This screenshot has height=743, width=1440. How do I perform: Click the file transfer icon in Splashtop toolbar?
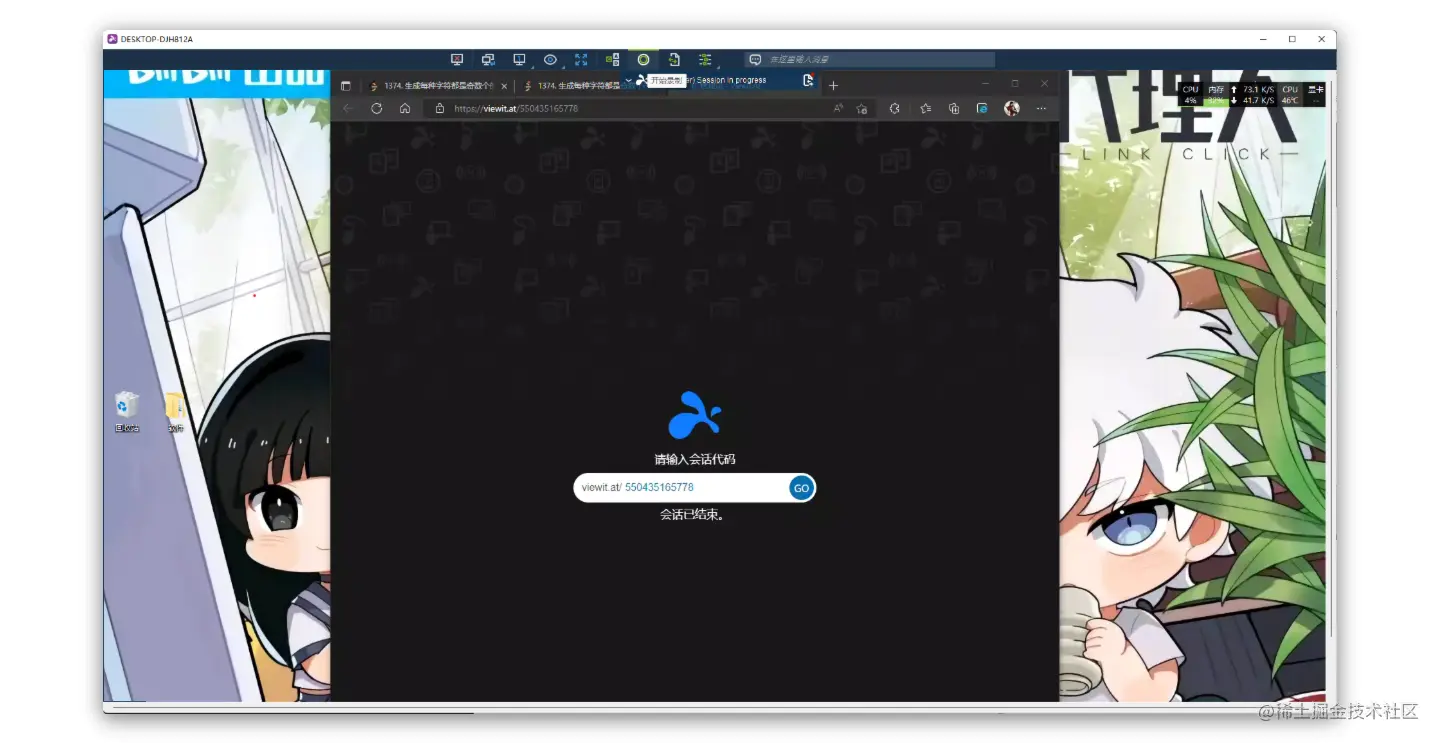coord(674,60)
